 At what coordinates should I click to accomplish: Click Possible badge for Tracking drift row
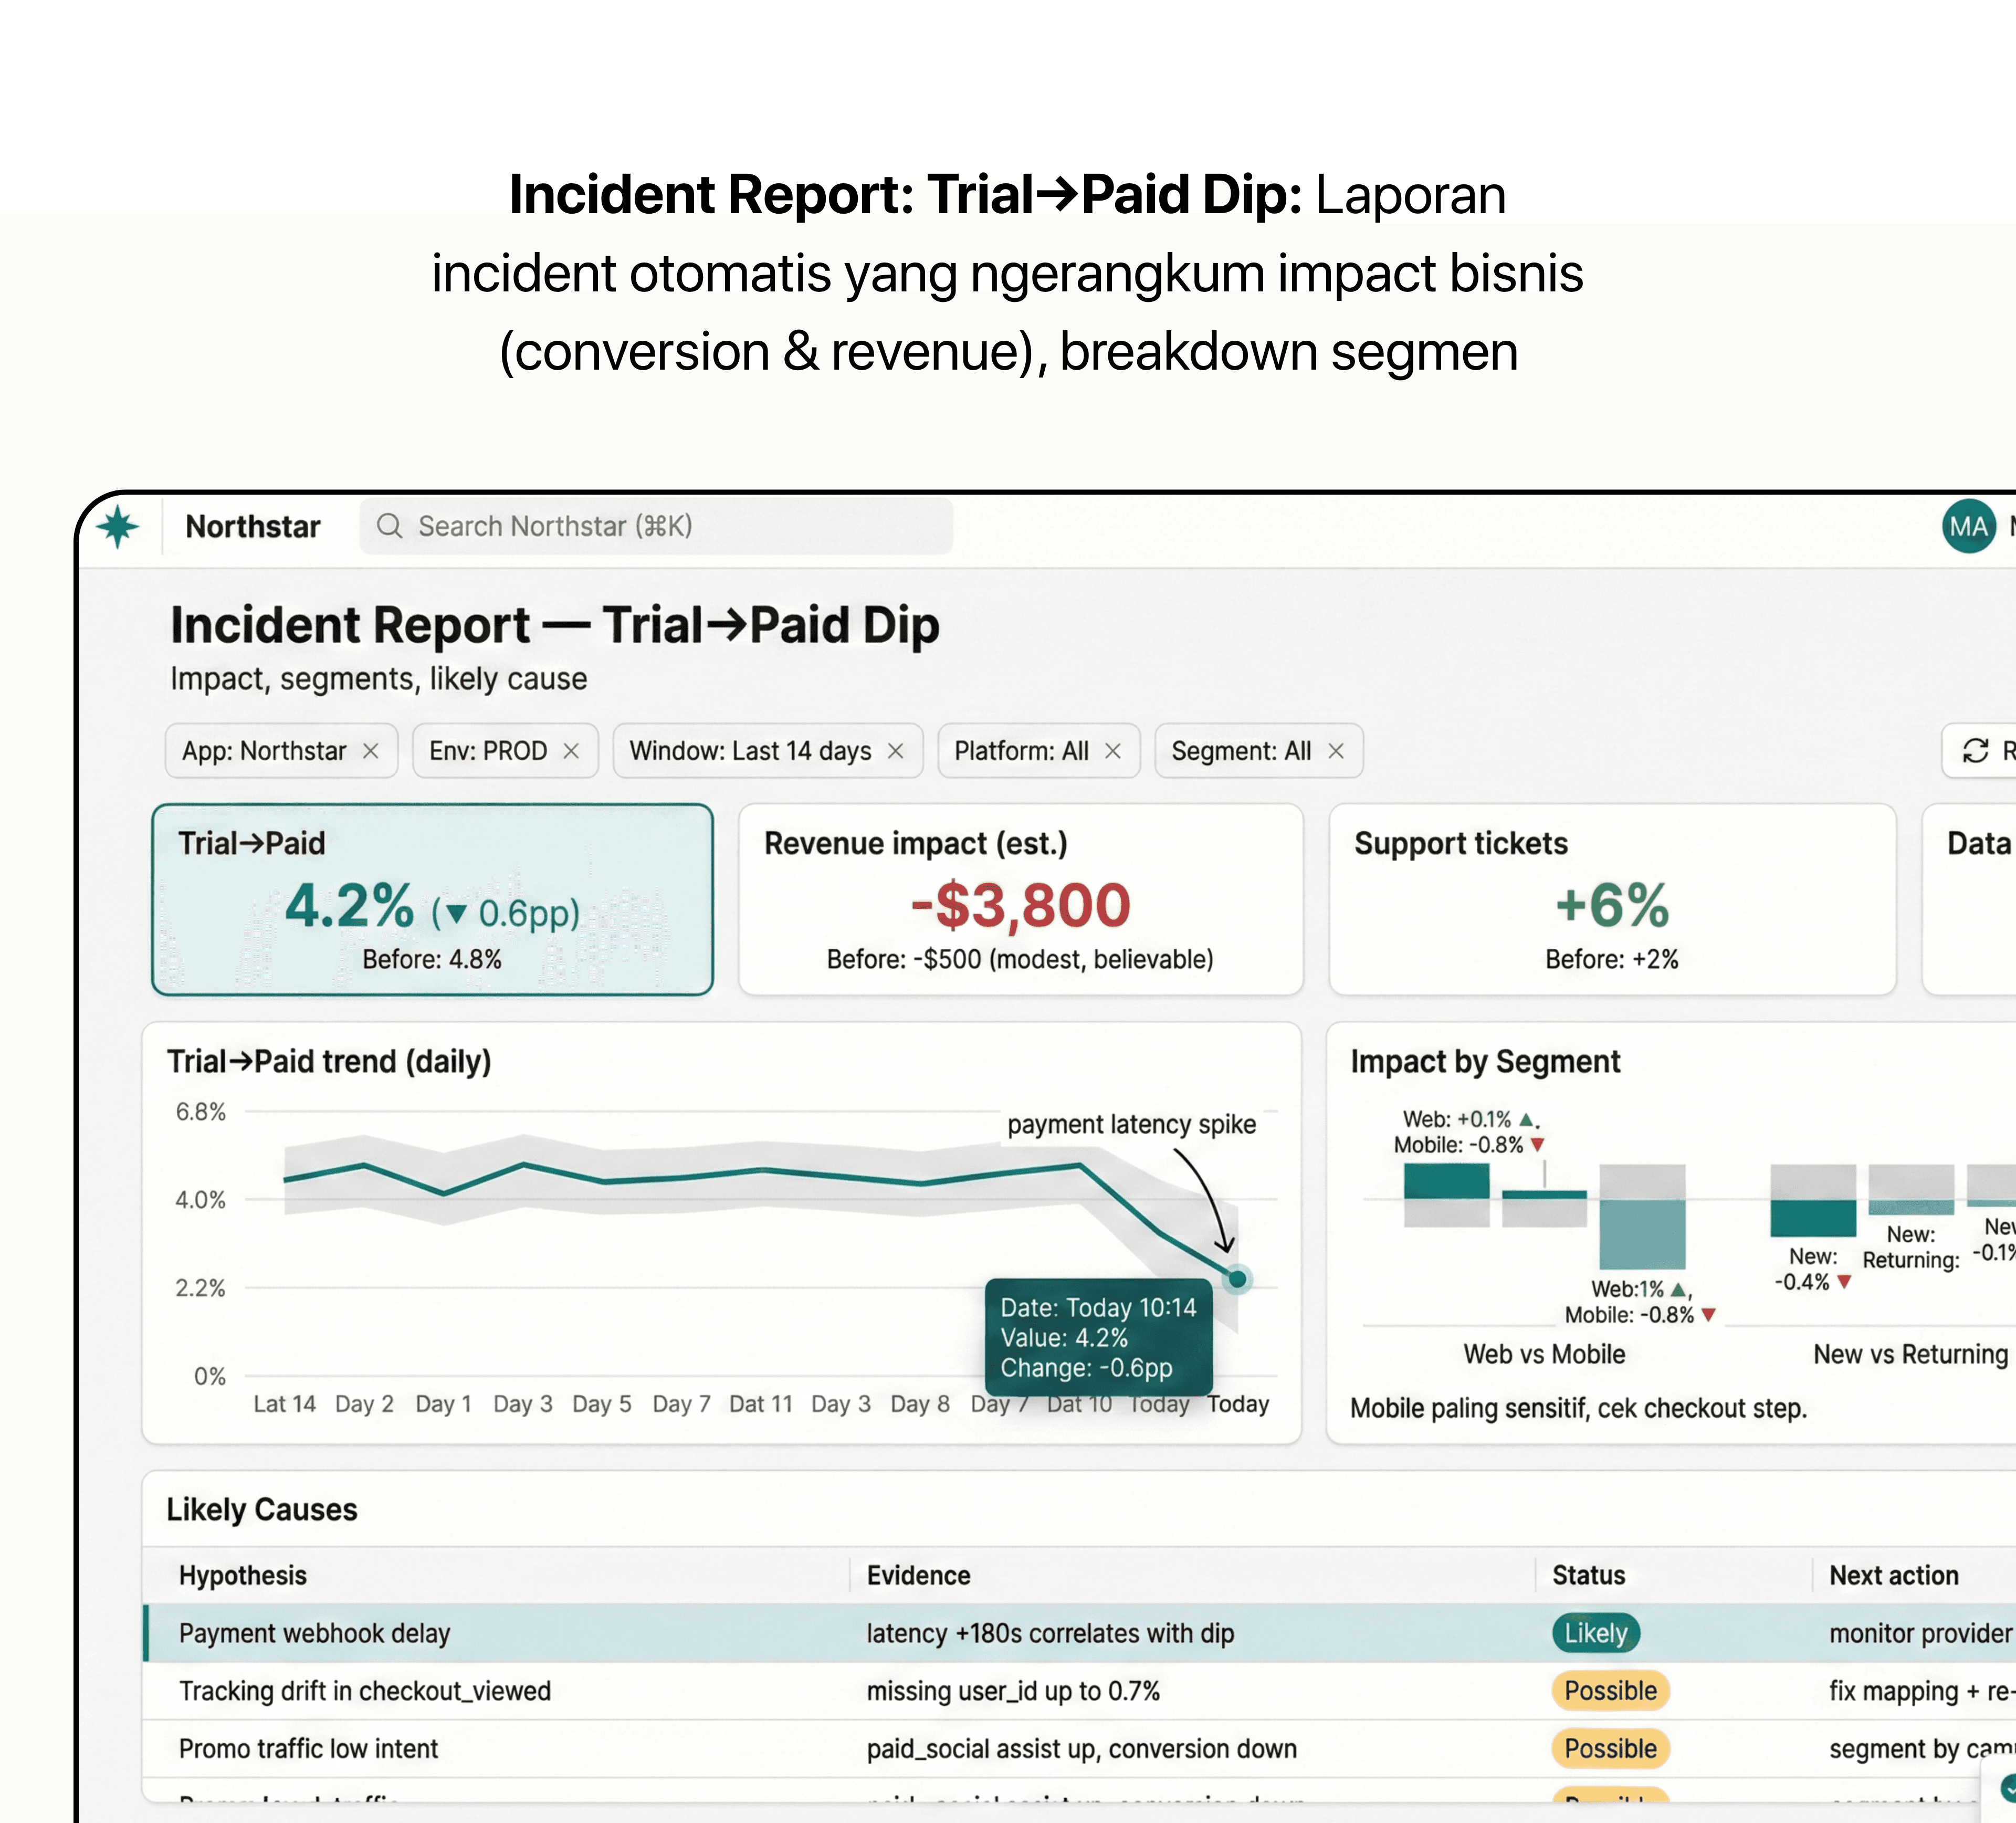[x=1610, y=1691]
